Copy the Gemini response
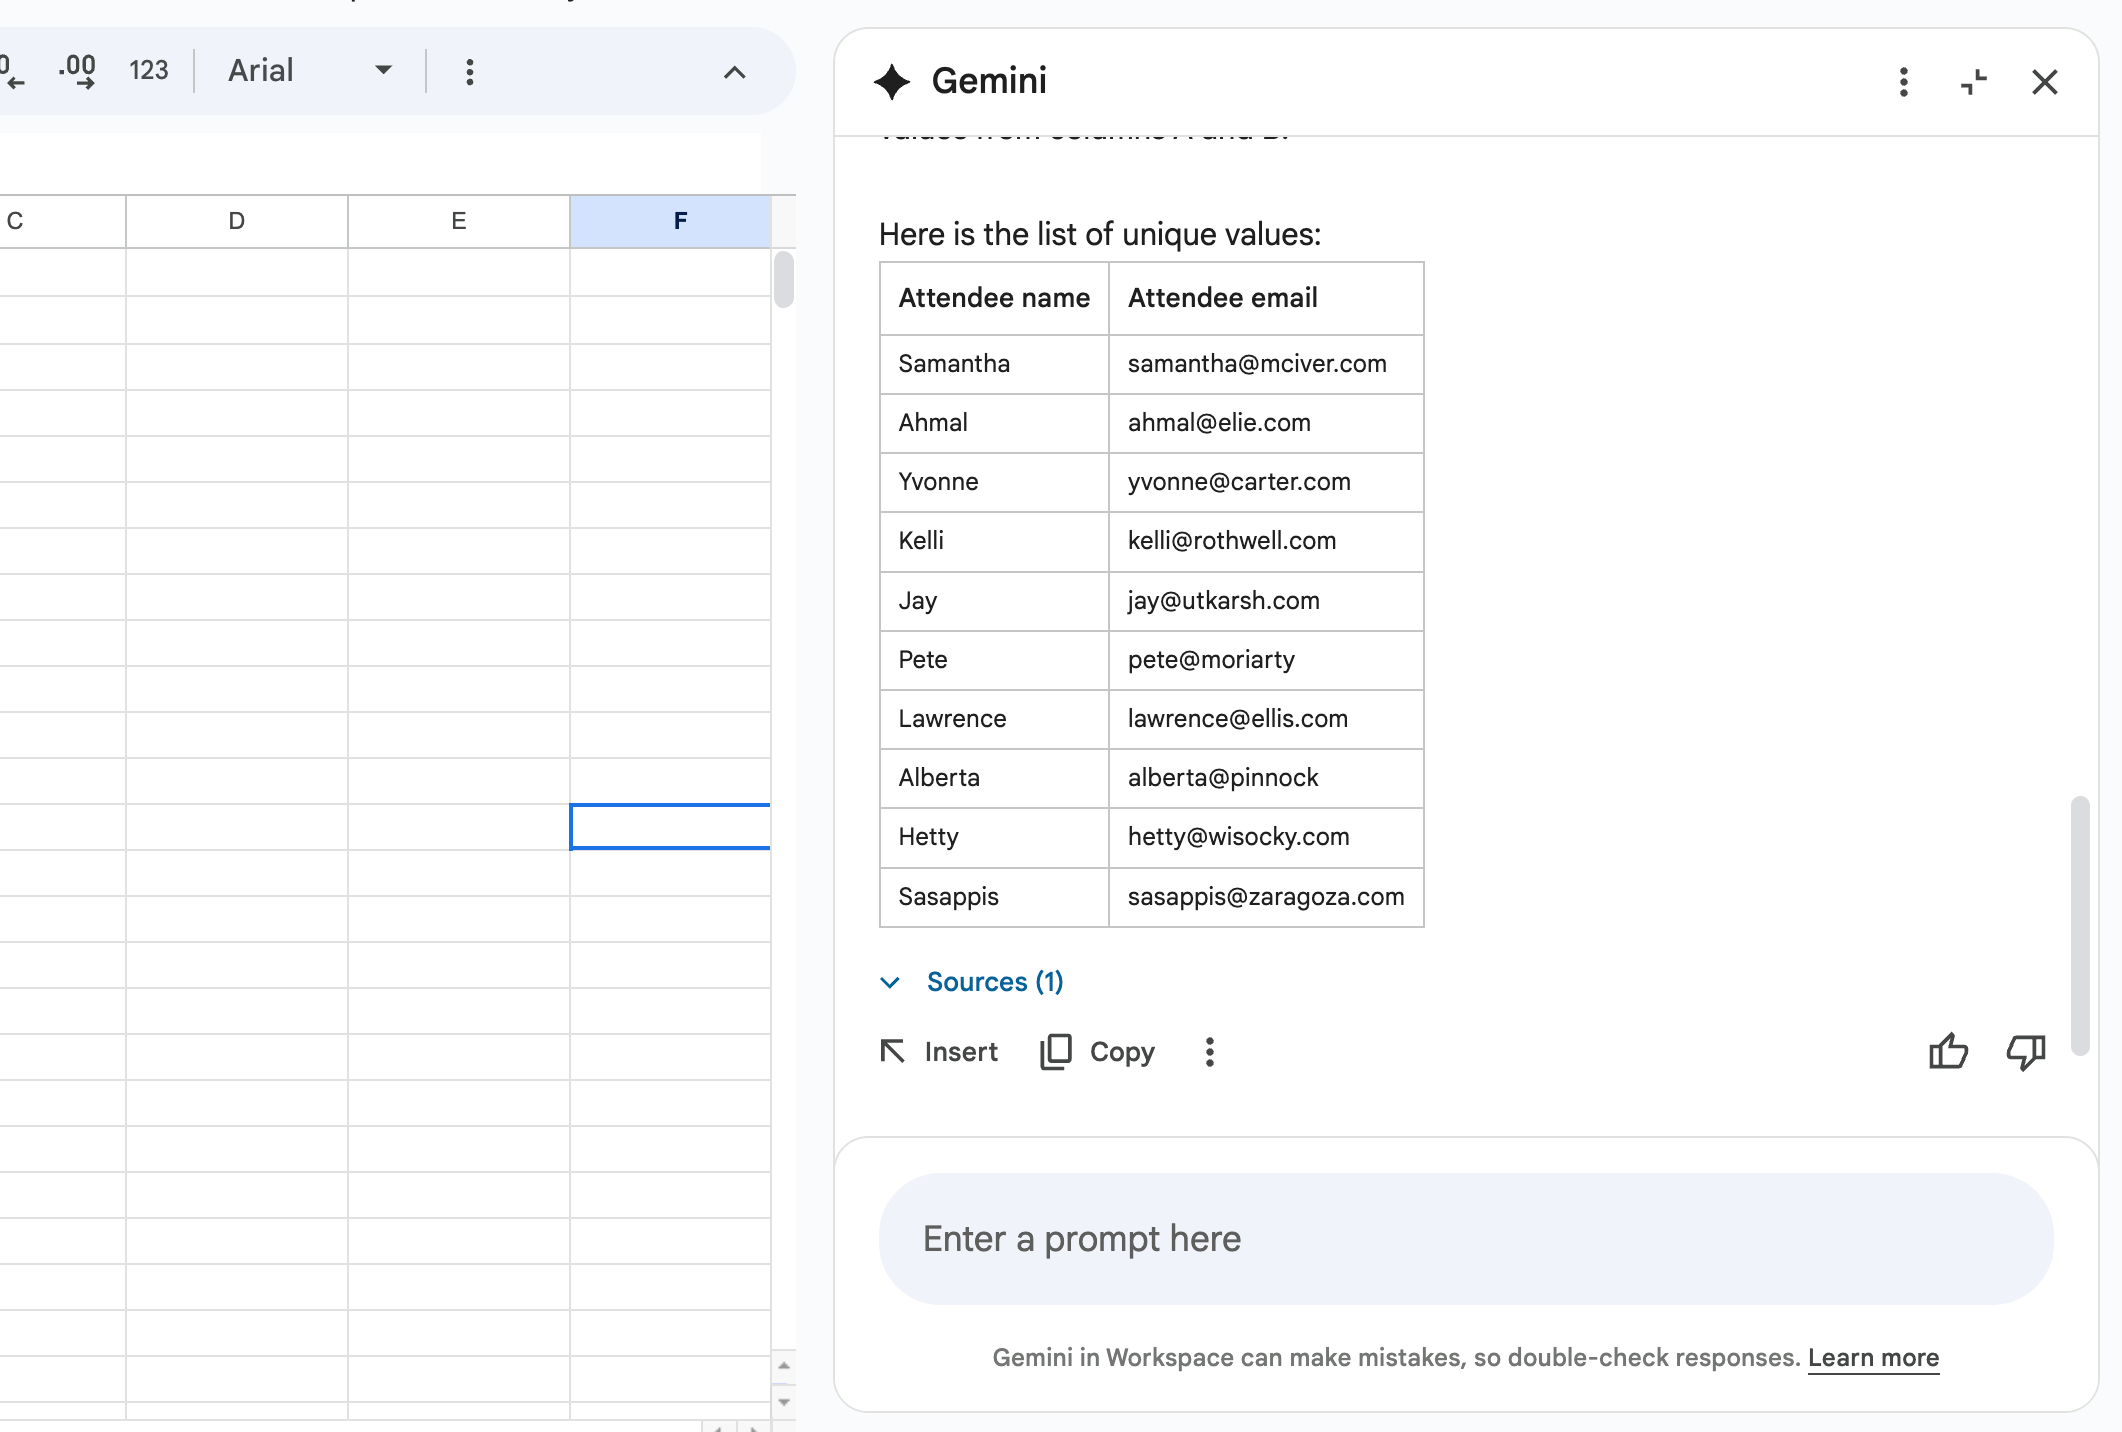 click(x=1097, y=1052)
